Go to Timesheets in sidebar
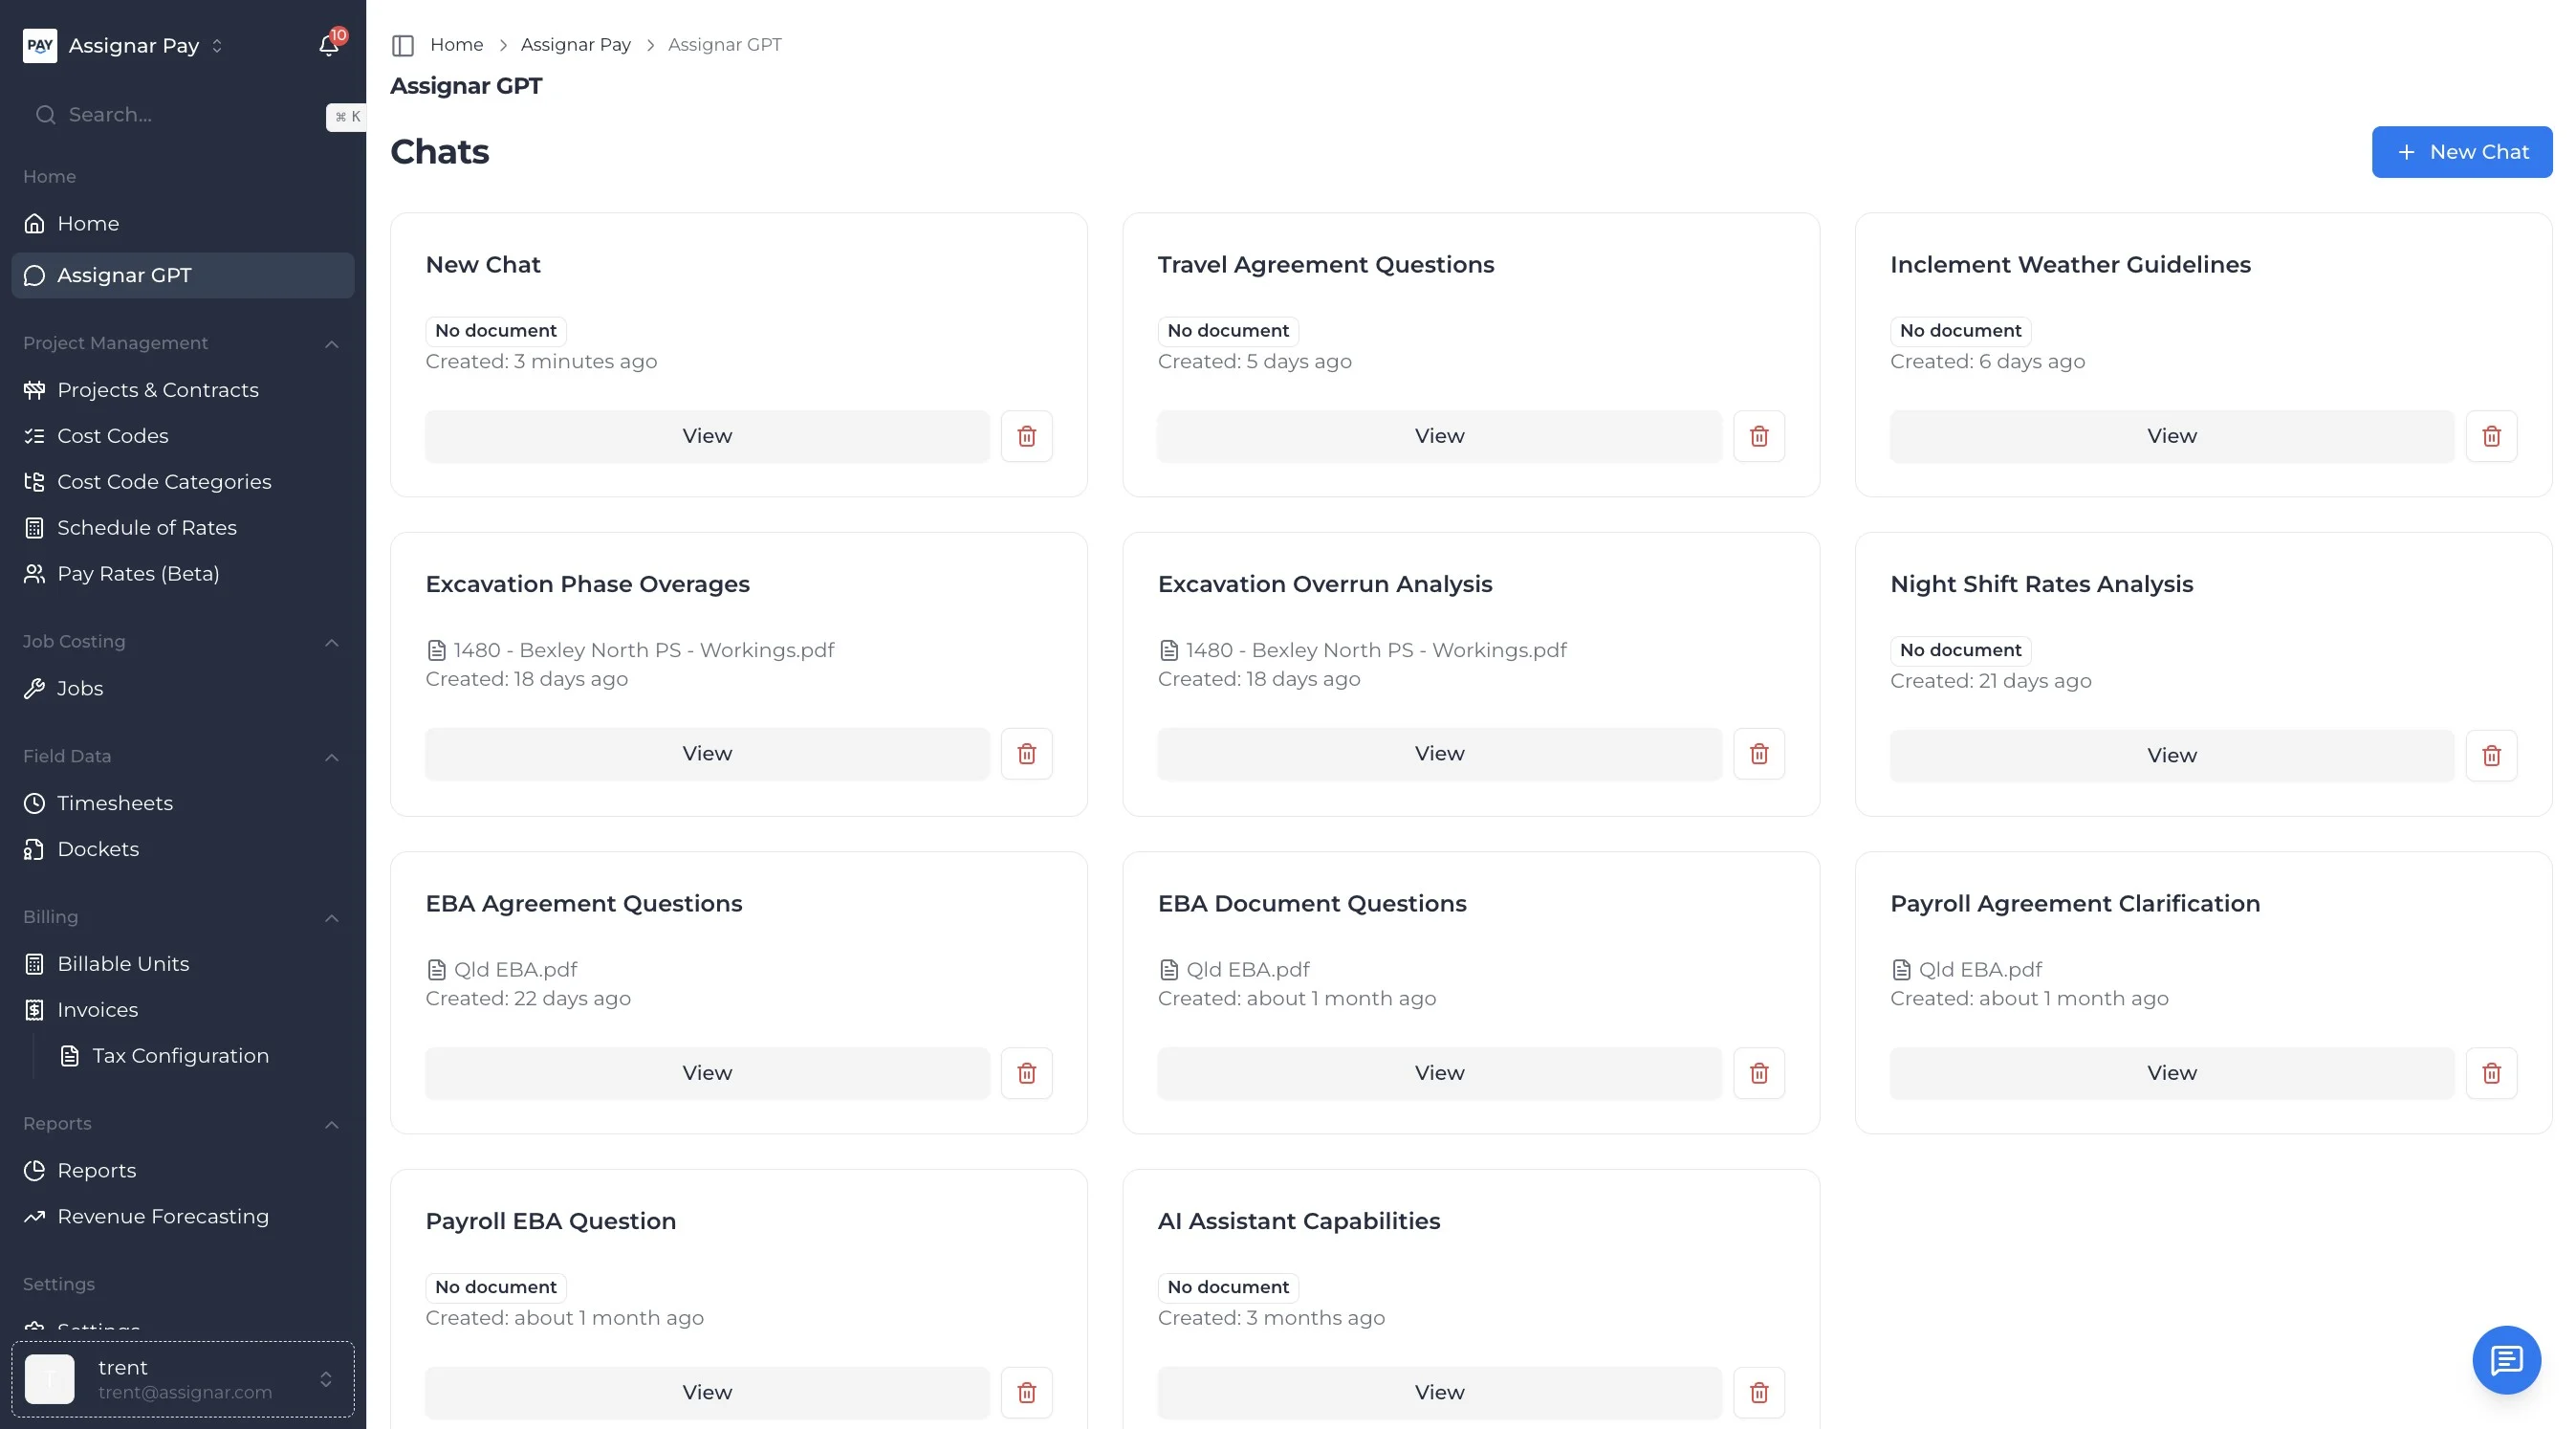The image size is (2576, 1429). click(x=115, y=803)
